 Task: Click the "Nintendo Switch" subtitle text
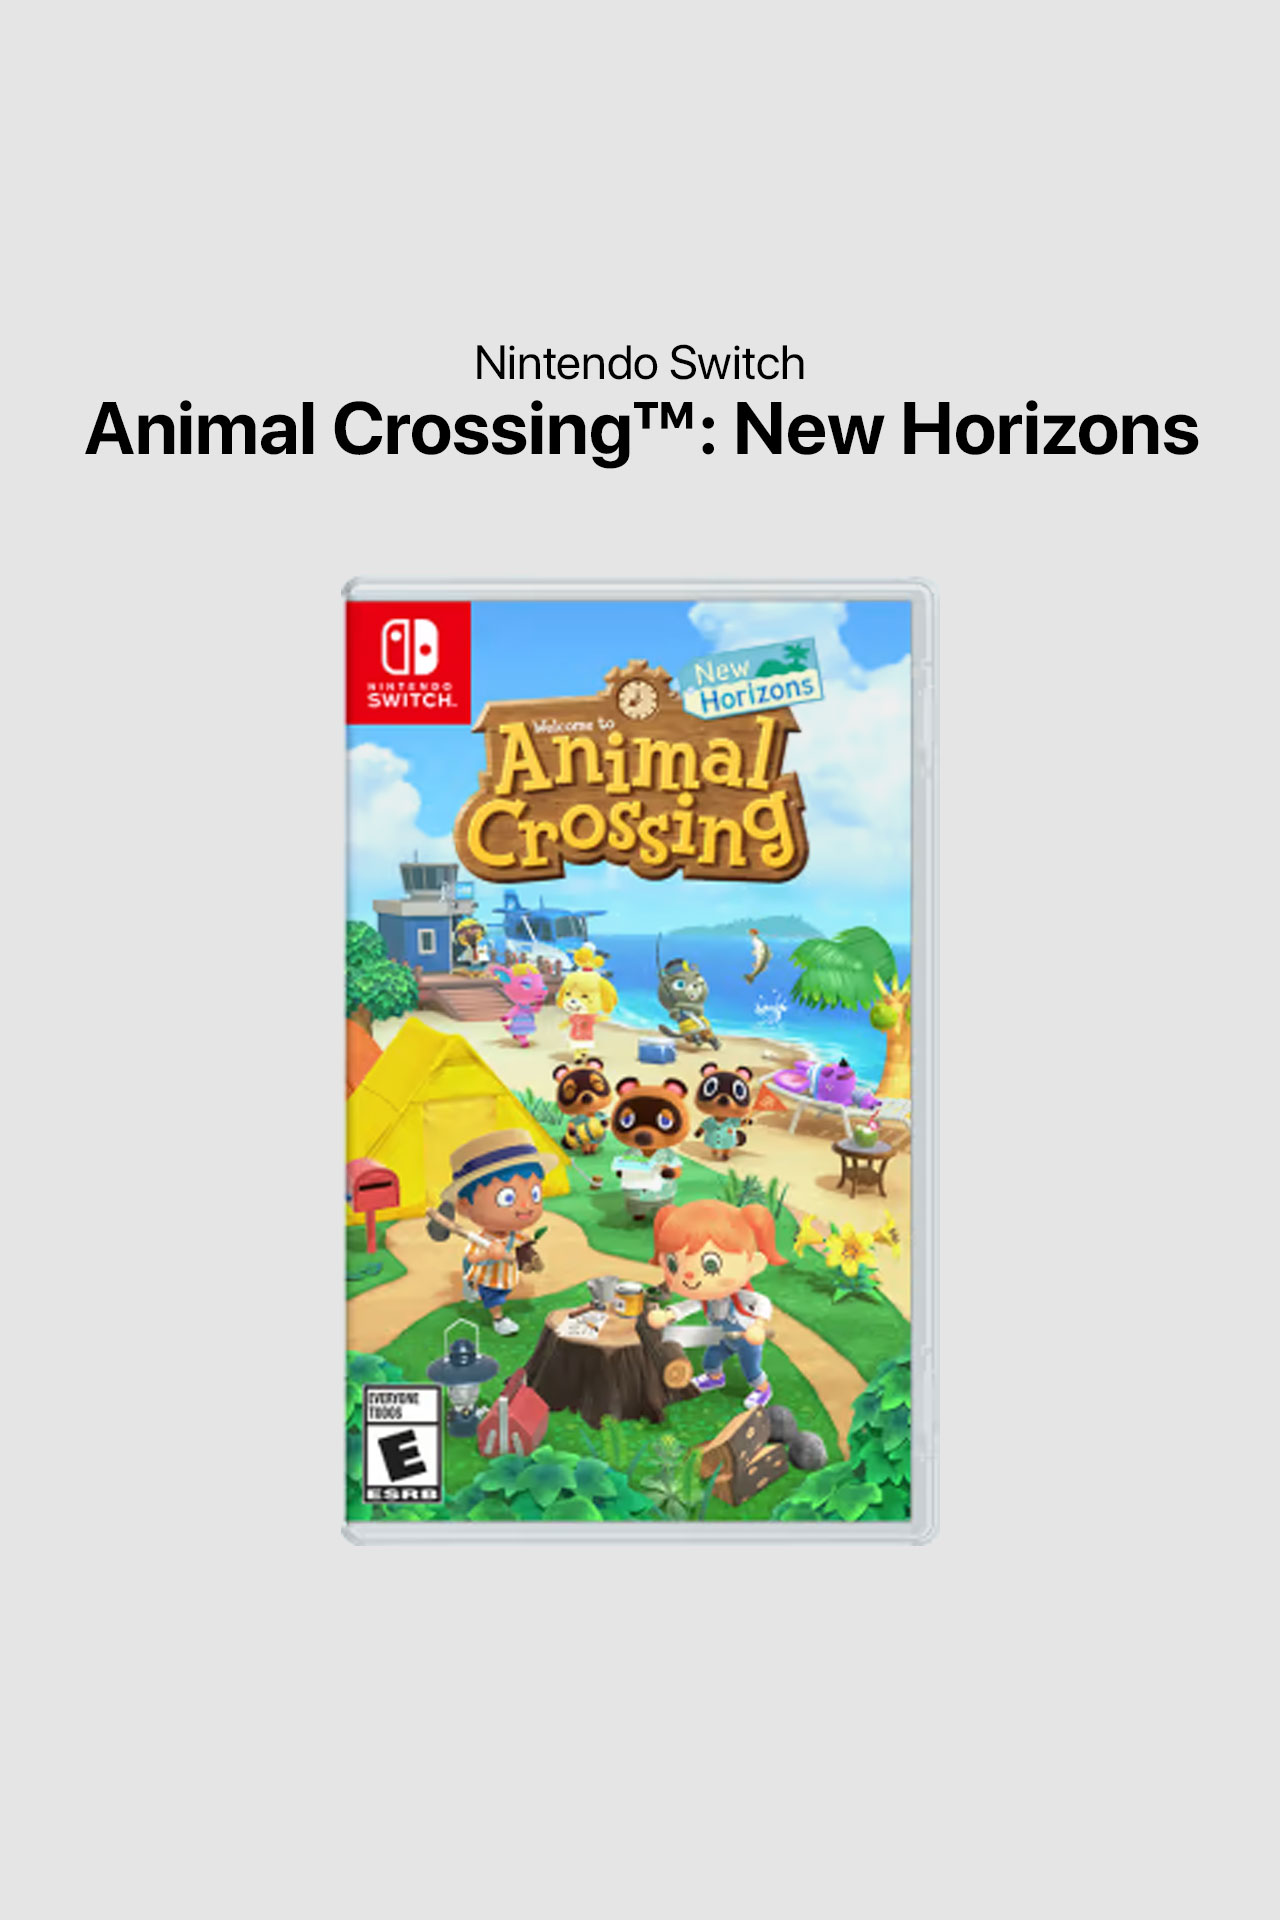(x=640, y=364)
